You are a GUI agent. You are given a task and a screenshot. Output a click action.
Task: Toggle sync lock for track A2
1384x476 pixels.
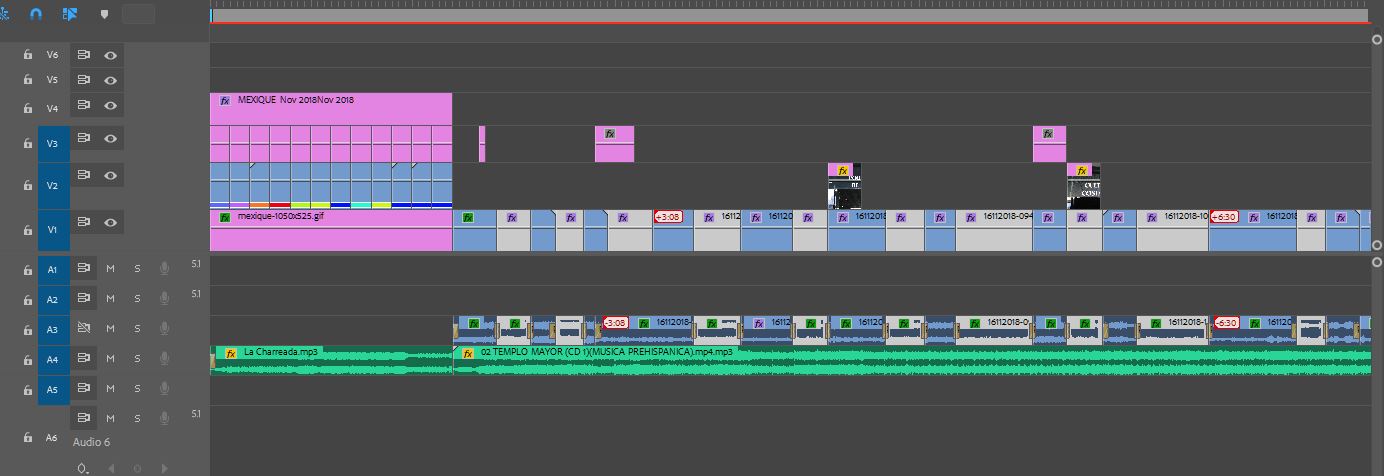[84, 298]
